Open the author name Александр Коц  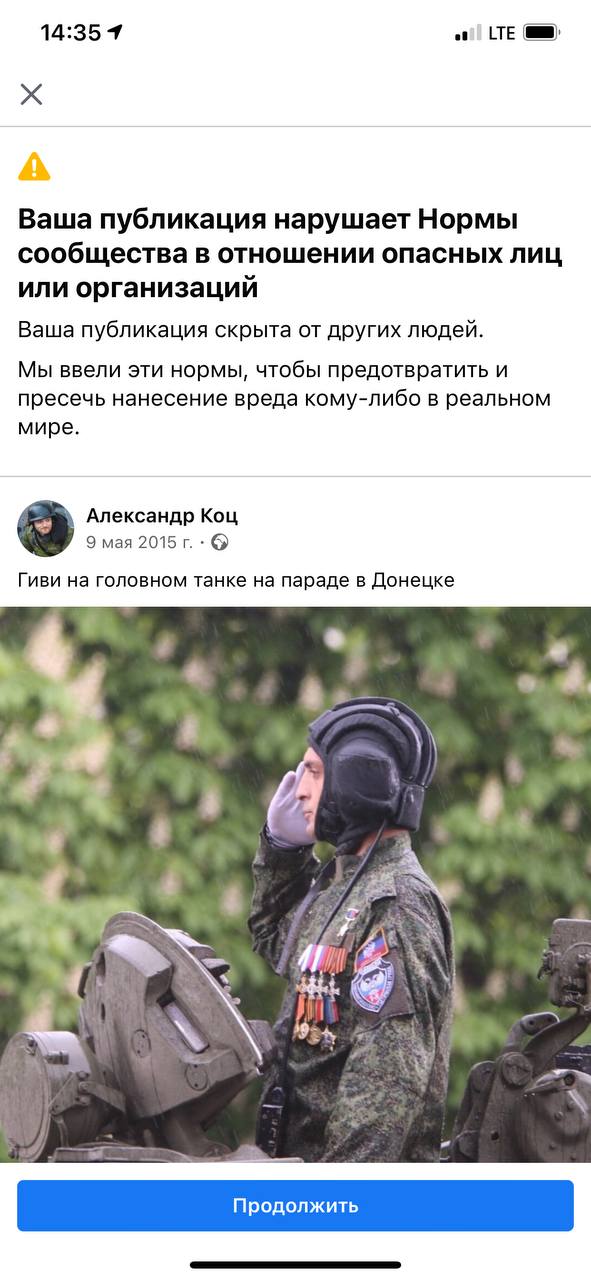162,516
